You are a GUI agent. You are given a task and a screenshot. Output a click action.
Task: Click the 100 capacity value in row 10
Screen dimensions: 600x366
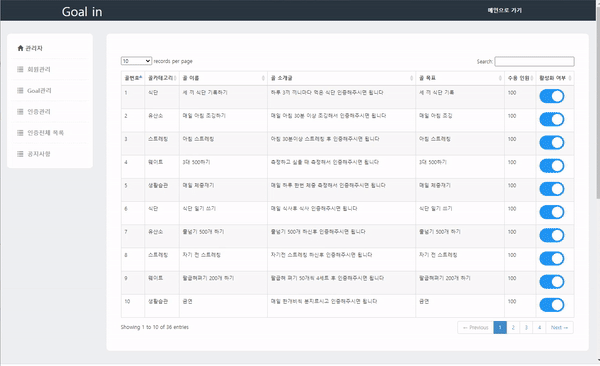[512, 301]
